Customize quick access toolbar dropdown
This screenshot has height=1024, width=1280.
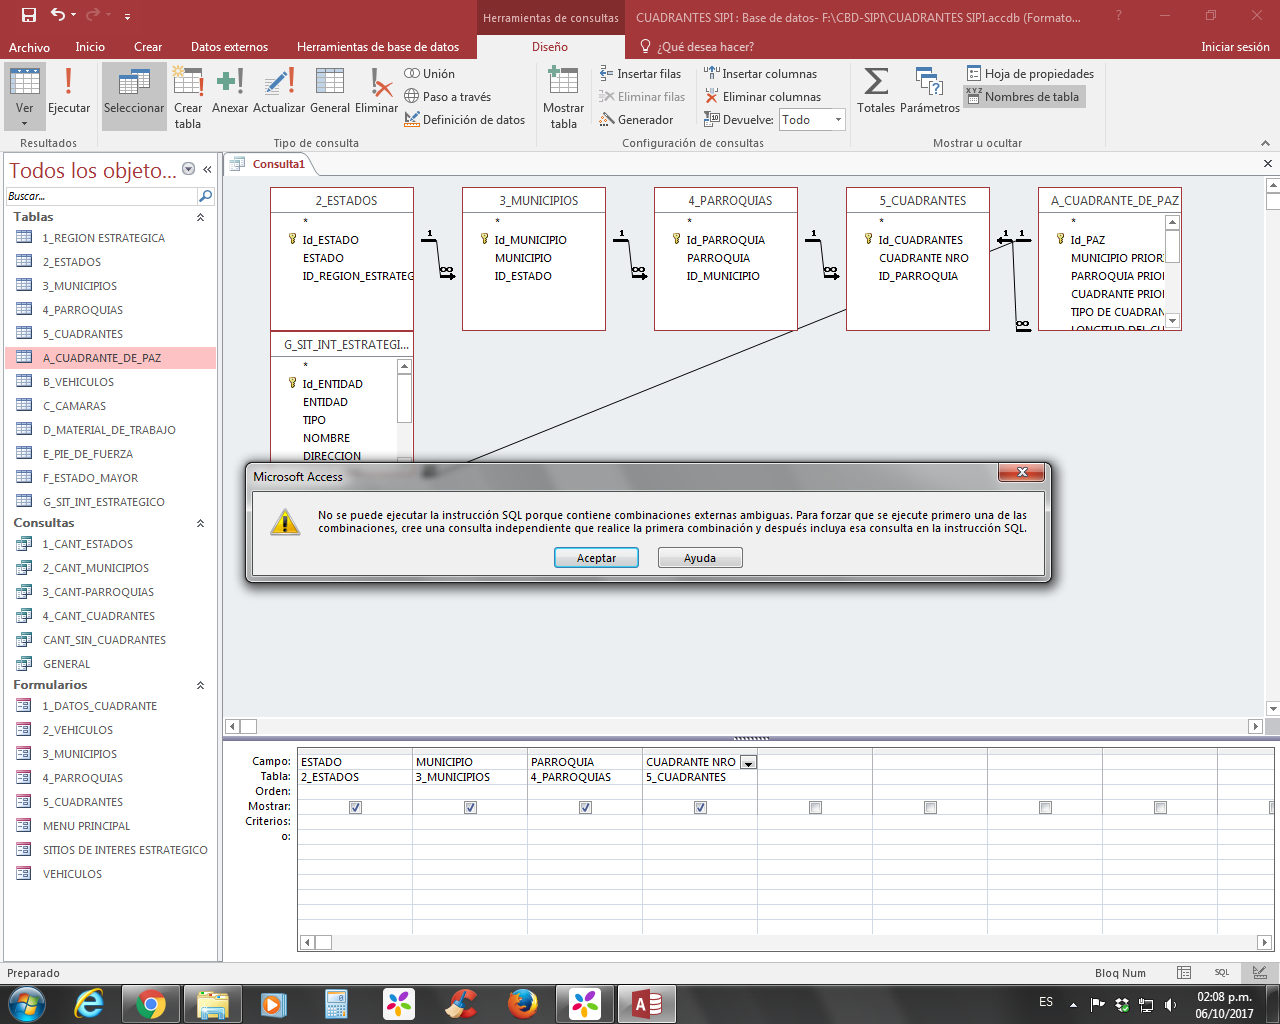coord(128,16)
